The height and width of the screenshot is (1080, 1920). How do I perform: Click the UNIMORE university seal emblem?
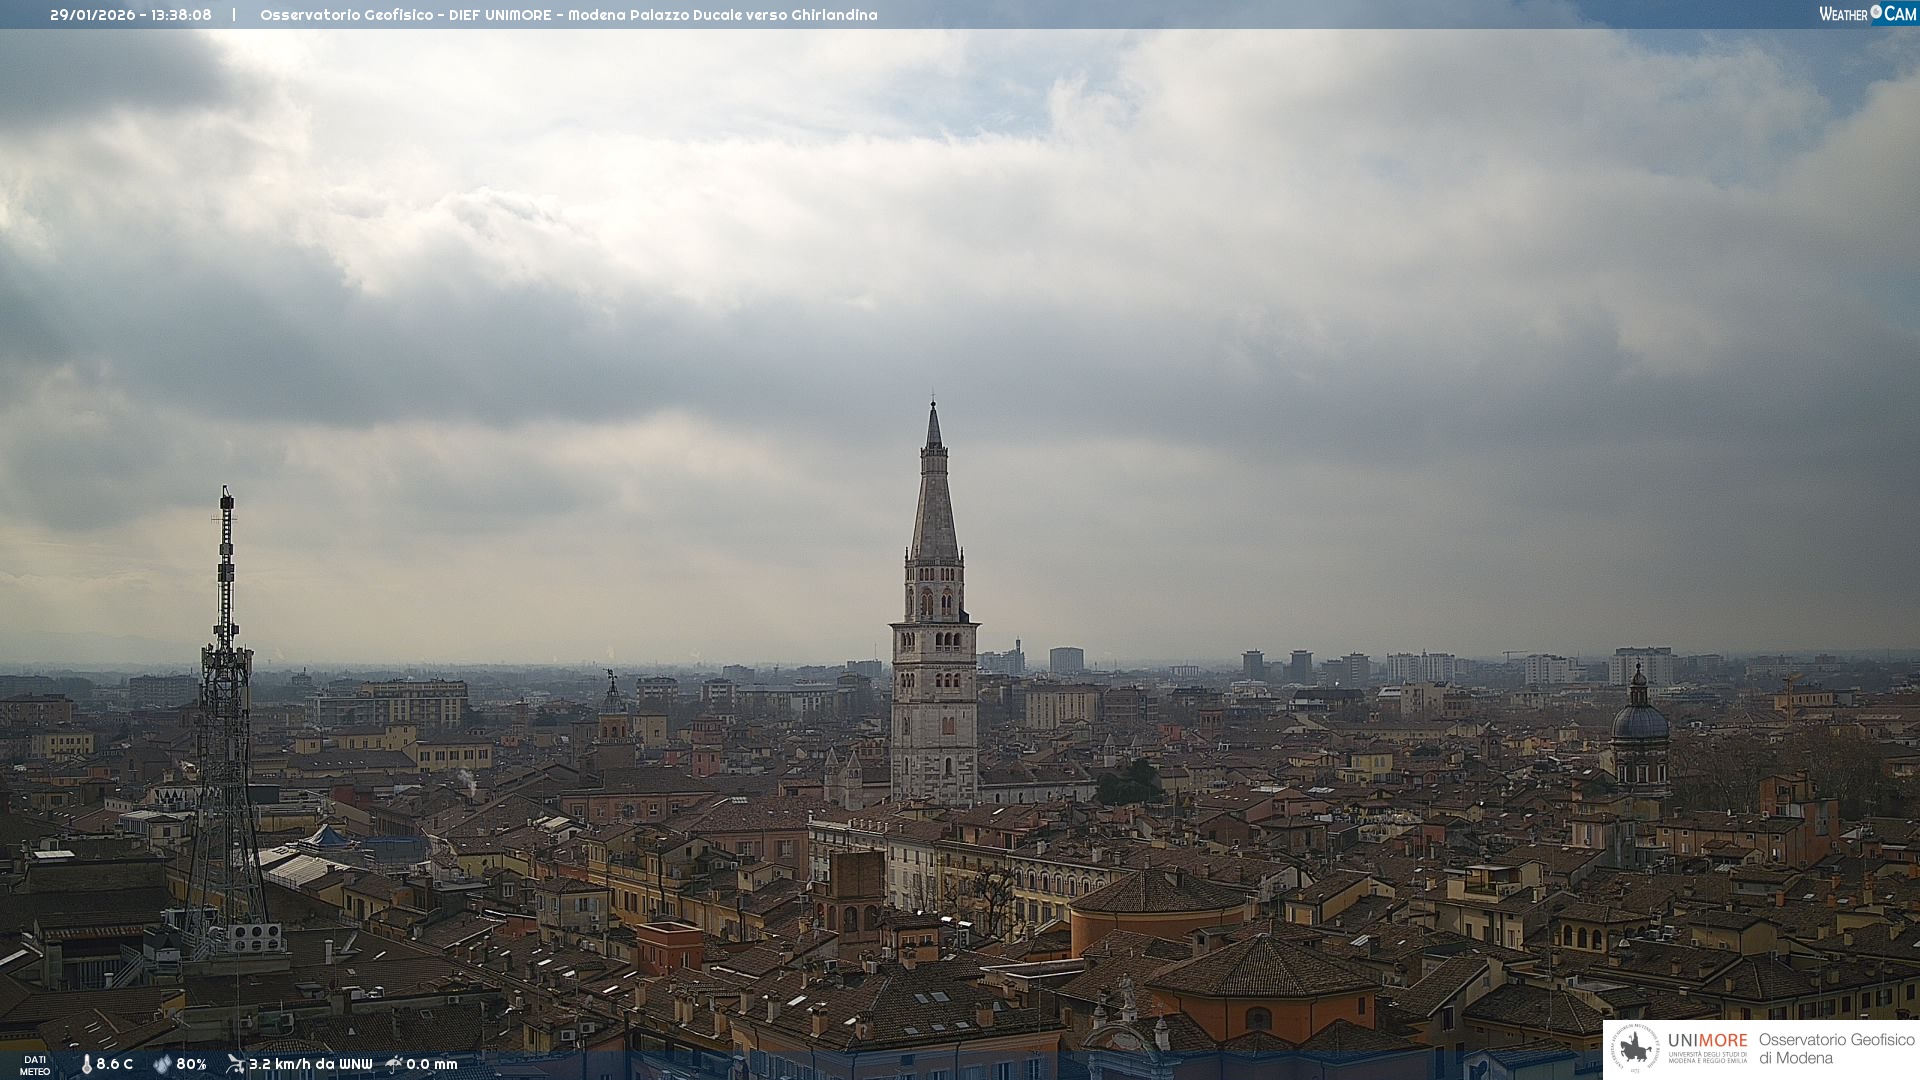(x=1635, y=1048)
